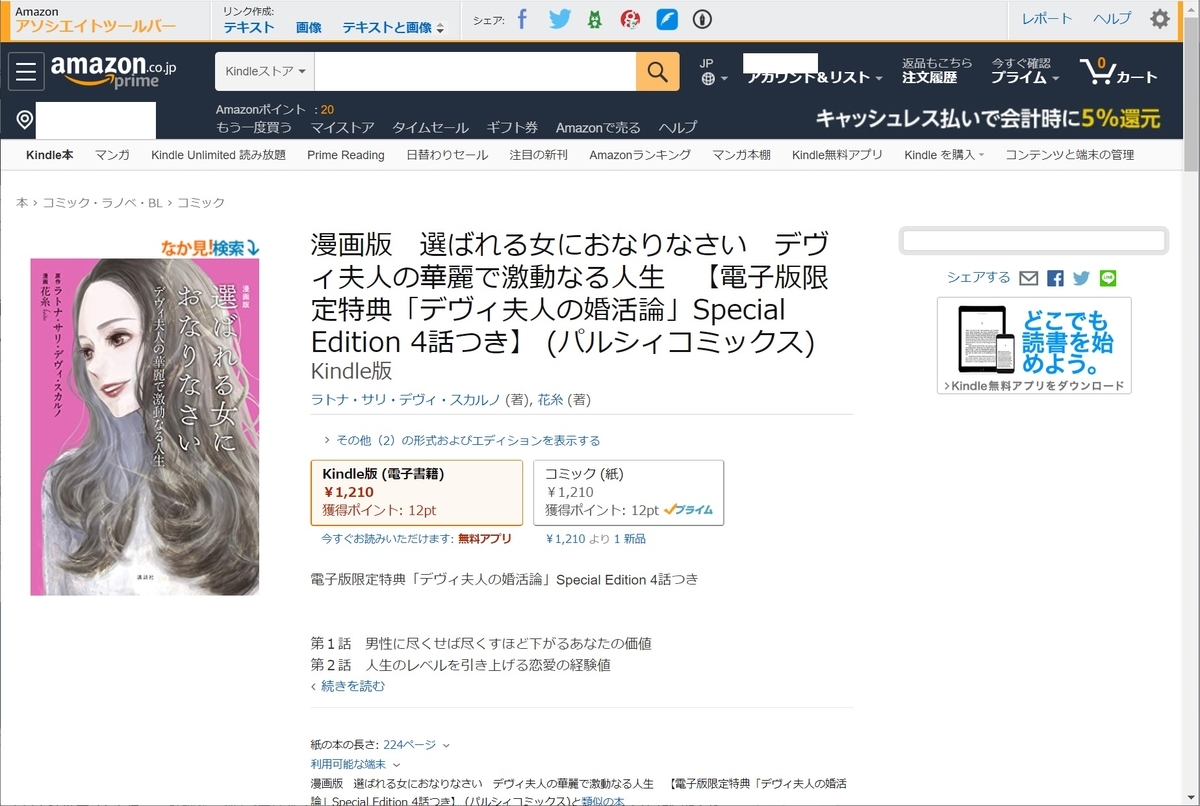The width and height of the screenshot is (1200, 806).
Task: Expand アカウント&リスト menu
Action: (815, 77)
